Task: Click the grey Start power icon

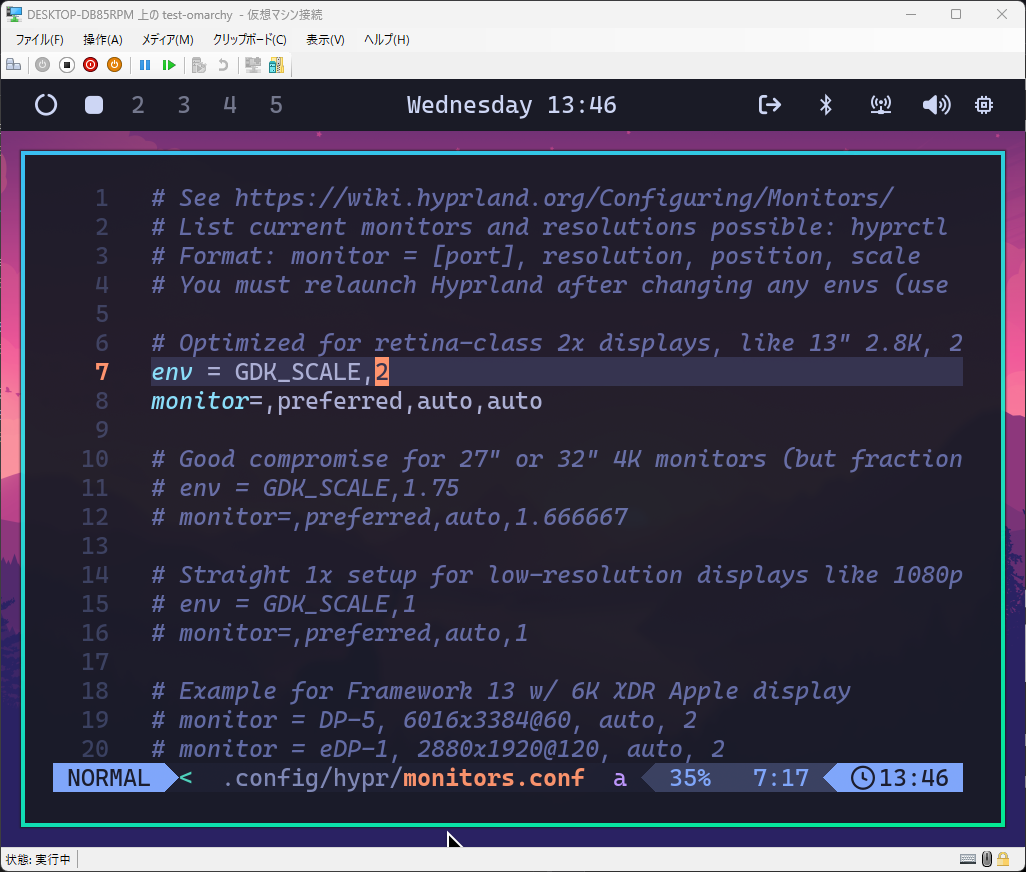Action: click(43, 65)
